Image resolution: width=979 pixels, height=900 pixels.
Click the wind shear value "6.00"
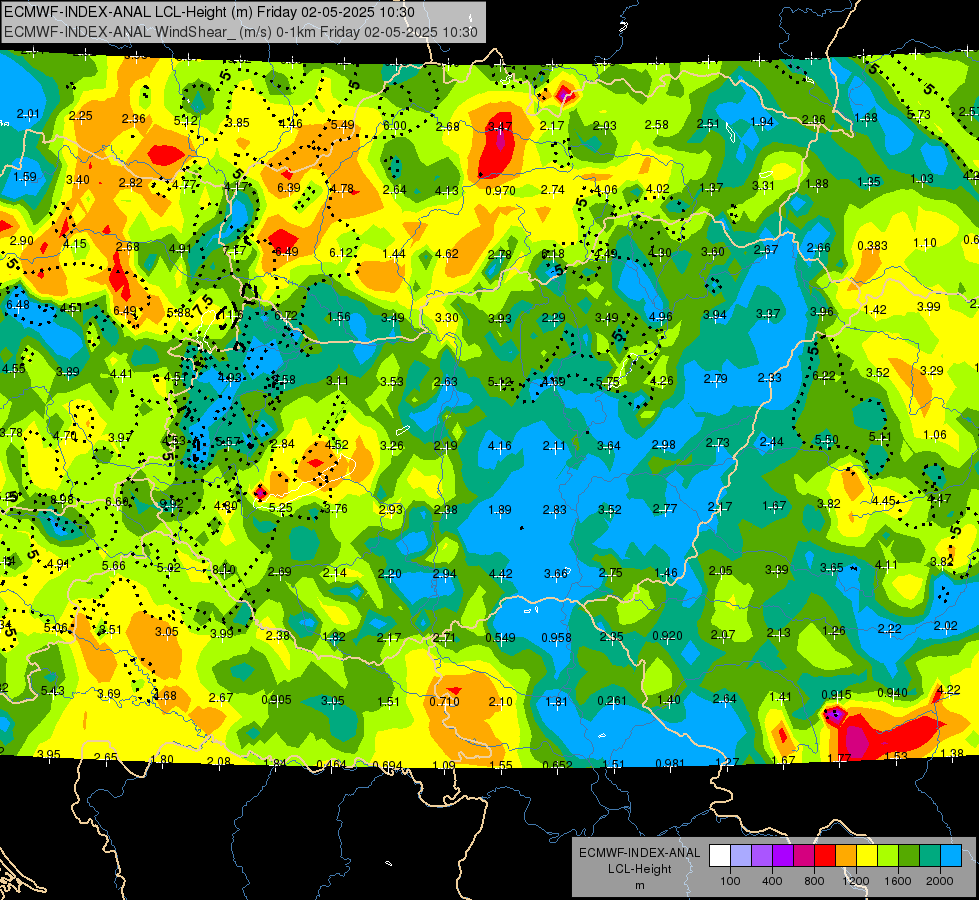(x=395, y=126)
